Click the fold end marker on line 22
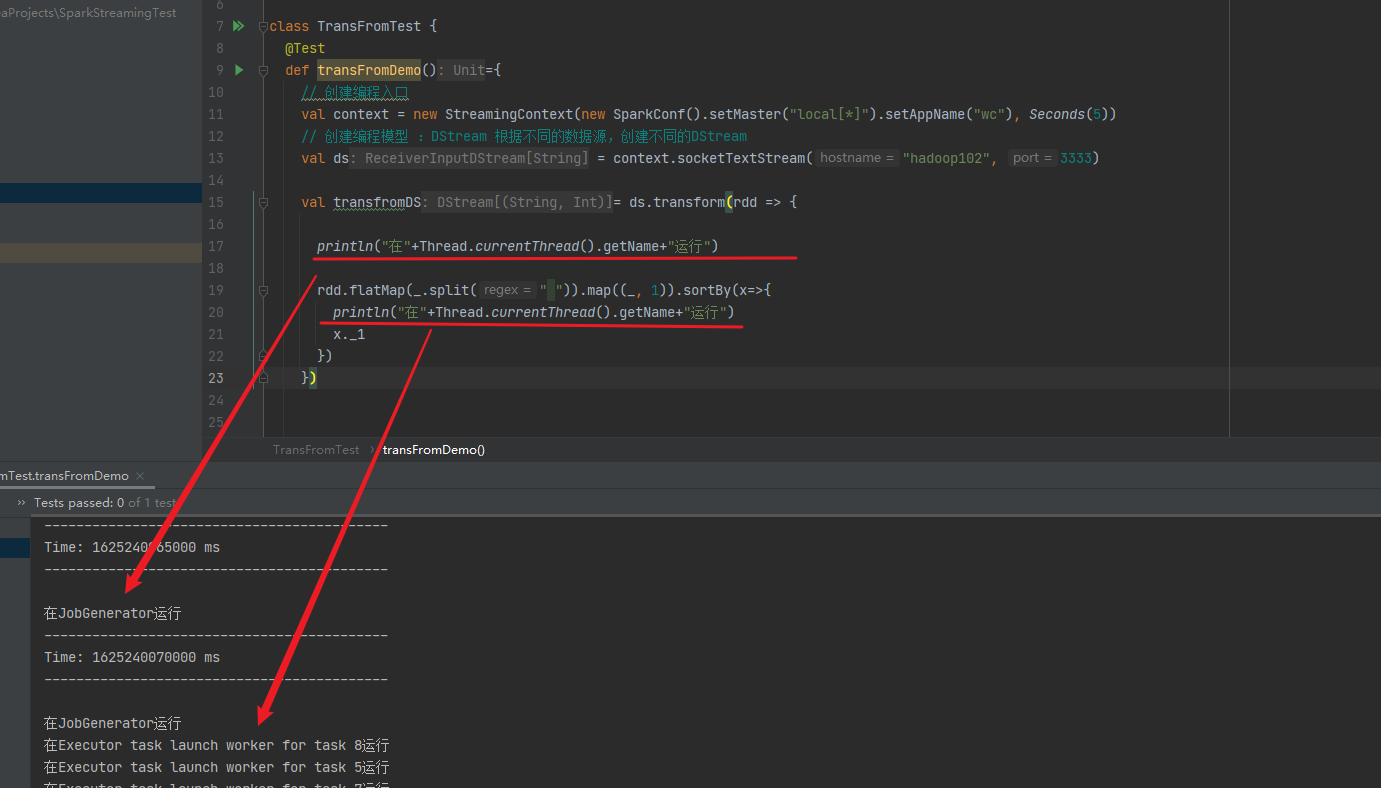Screen dimensions: 1381x788 pyautogui.click(x=263, y=356)
